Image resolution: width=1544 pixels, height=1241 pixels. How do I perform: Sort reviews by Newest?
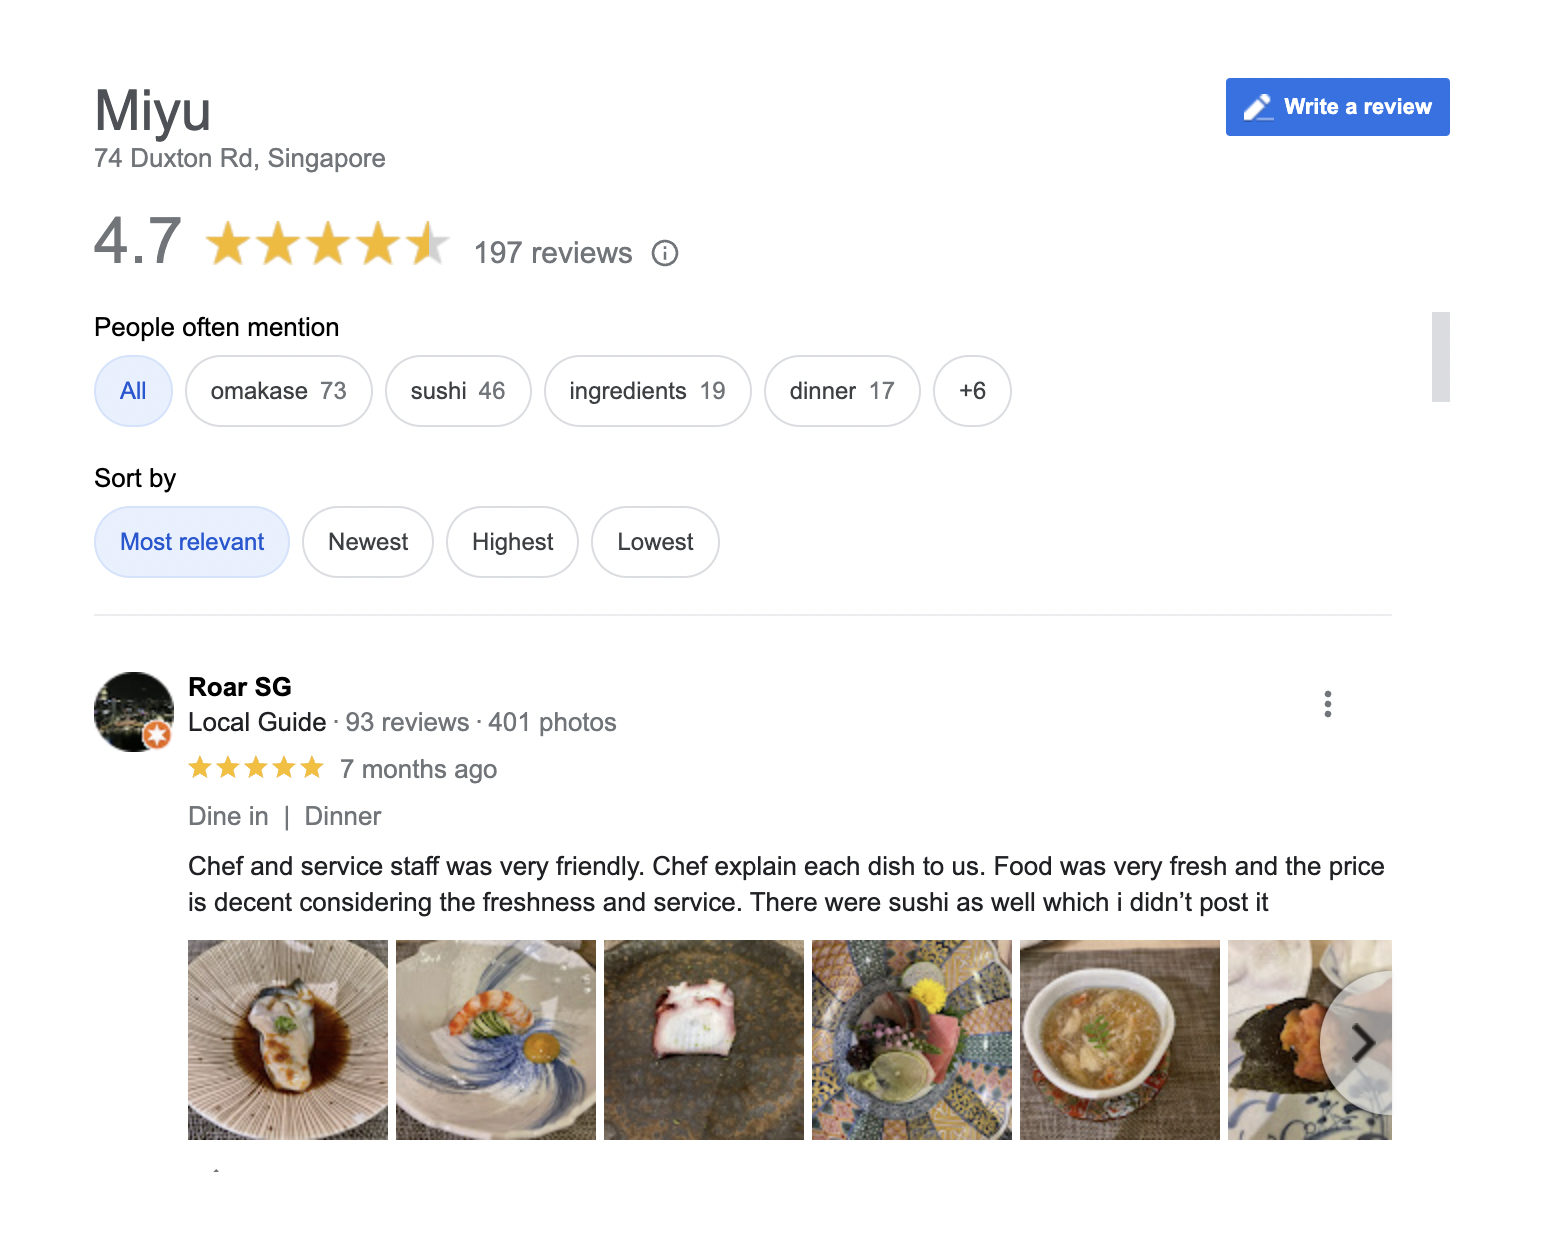coord(368,542)
